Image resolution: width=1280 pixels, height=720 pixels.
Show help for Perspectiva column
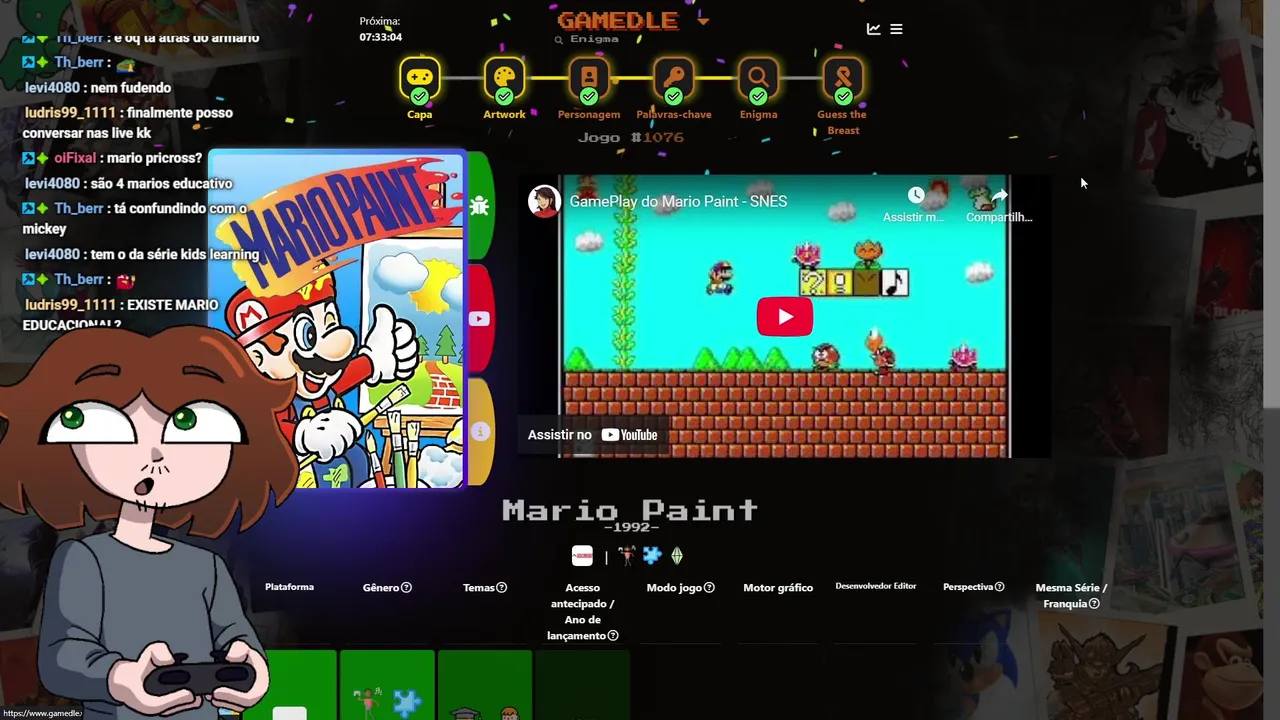pyautogui.click(x=999, y=587)
